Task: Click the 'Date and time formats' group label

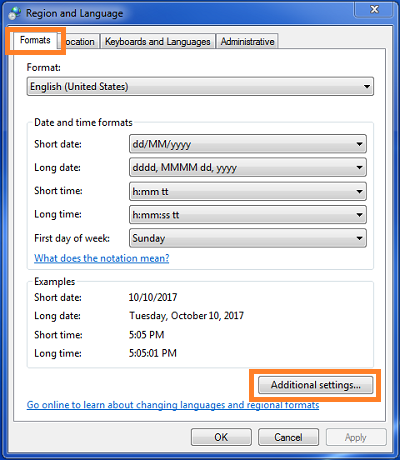Action: (x=83, y=122)
